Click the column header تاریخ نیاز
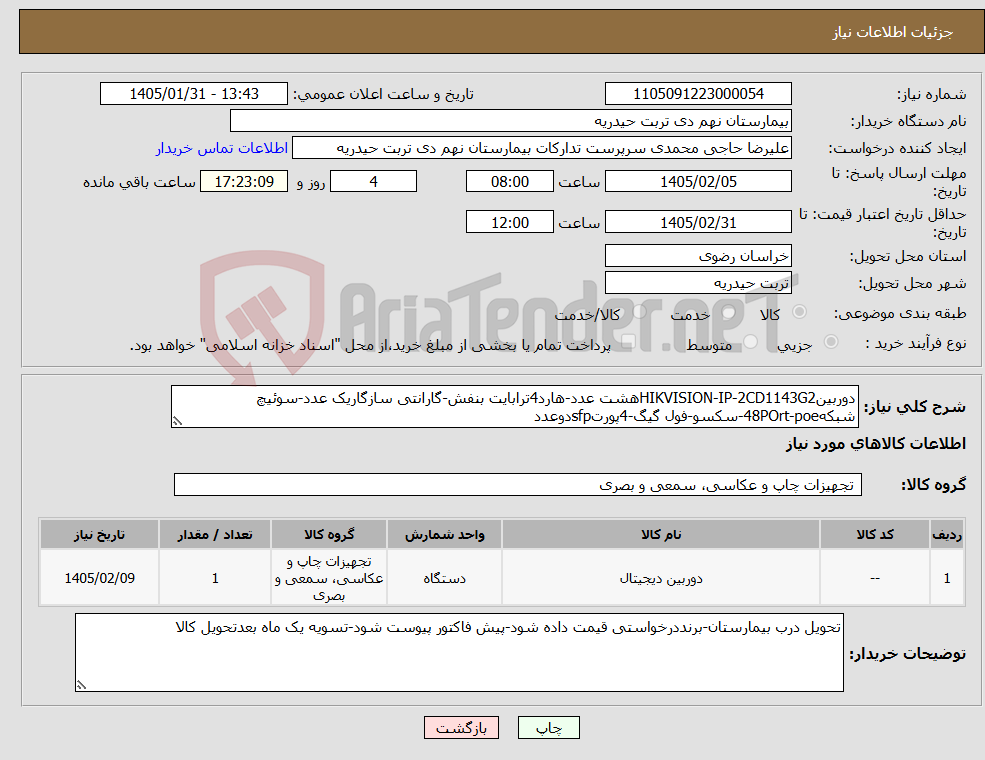 (x=99, y=535)
